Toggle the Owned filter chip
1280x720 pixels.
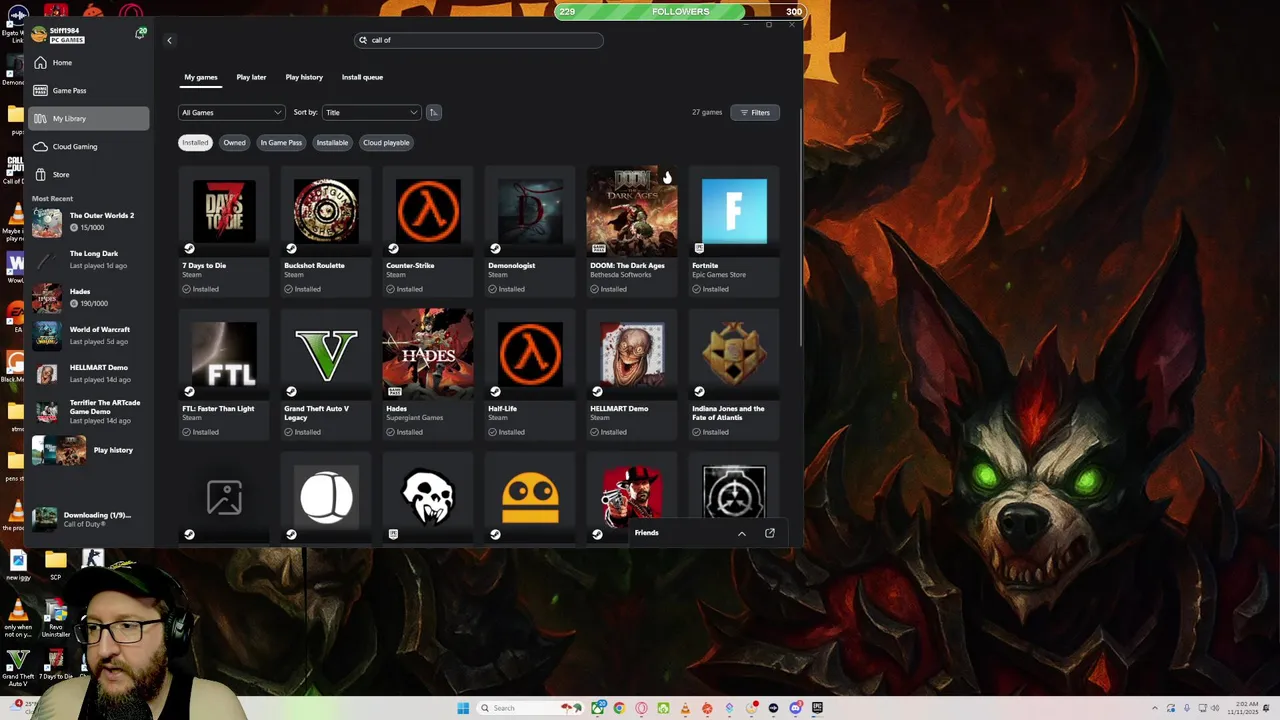(x=234, y=142)
